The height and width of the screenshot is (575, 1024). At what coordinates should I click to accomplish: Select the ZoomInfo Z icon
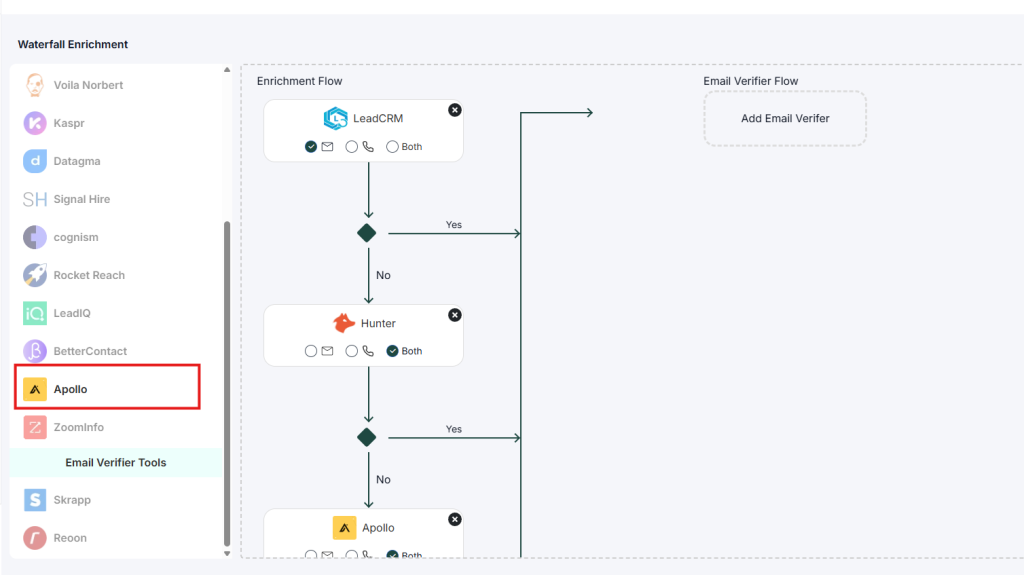pos(35,427)
